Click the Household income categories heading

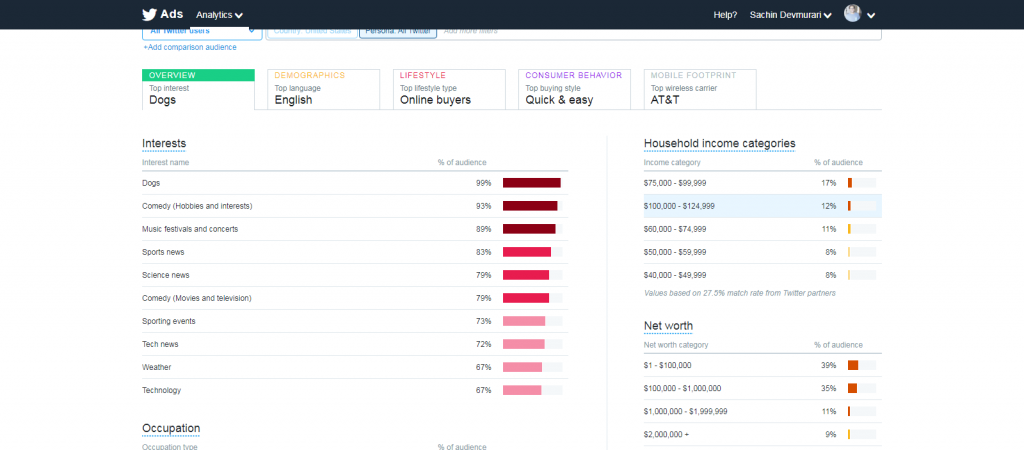coord(720,143)
